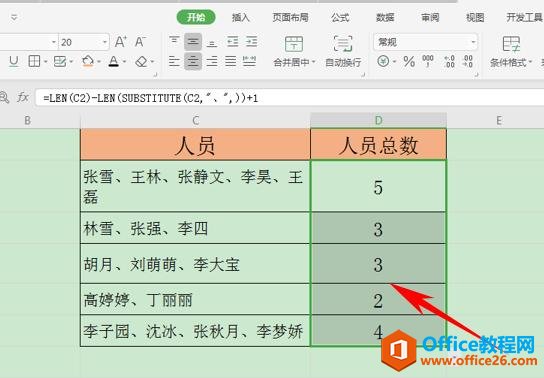Click the 合并居中 merge and center button
The image size is (544, 378).
coord(294,51)
